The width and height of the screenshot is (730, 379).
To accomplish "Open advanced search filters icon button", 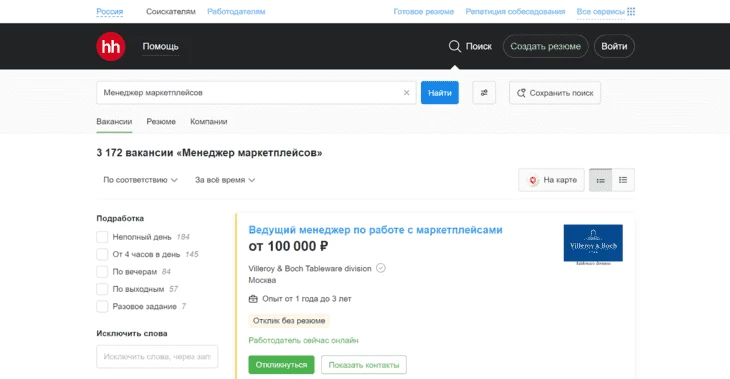I will pos(484,93).
